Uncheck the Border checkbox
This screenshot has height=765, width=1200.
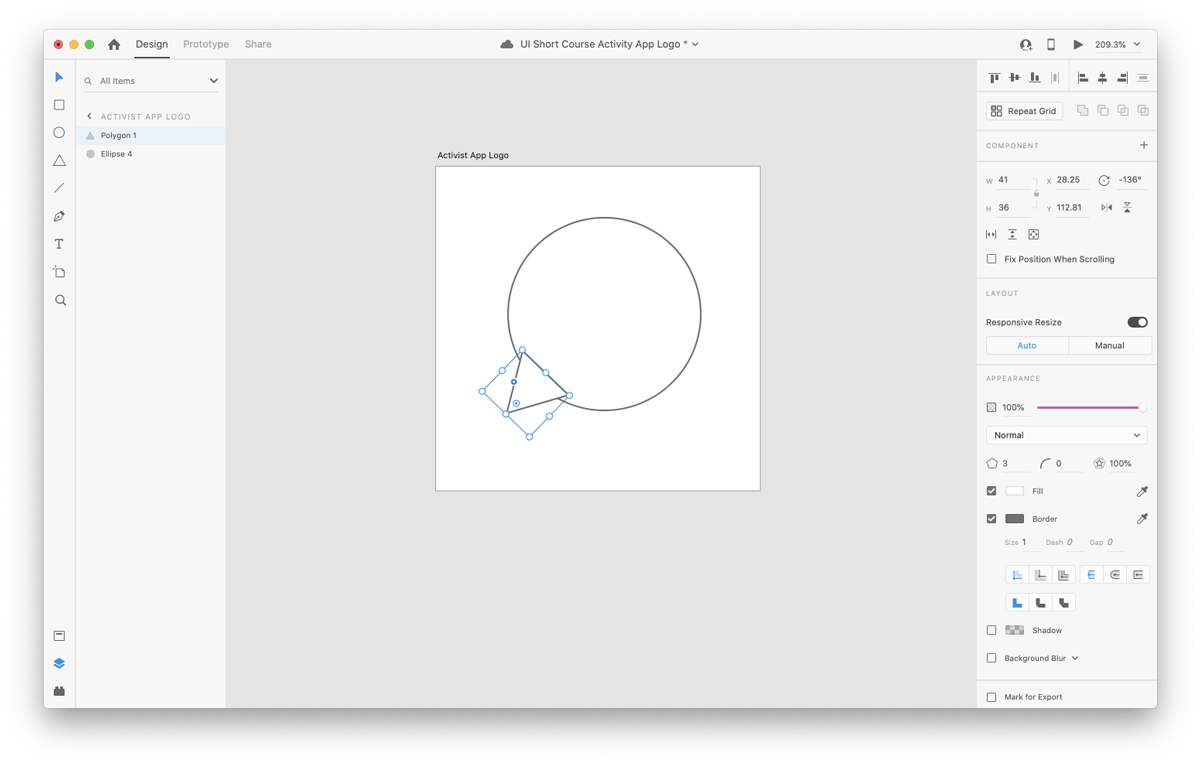tap(992, 519)
